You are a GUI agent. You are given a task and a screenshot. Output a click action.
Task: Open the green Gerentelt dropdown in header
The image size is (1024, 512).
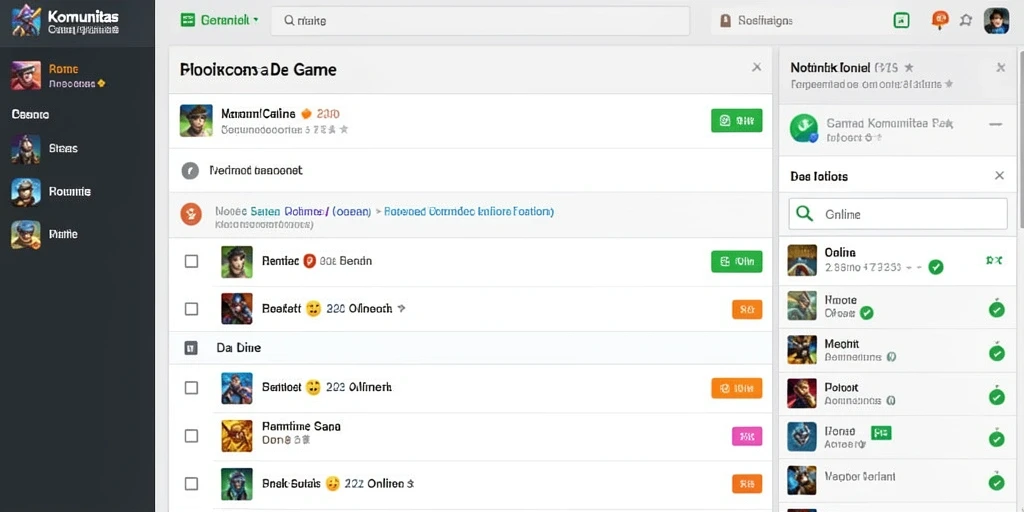tap(219, 20)
